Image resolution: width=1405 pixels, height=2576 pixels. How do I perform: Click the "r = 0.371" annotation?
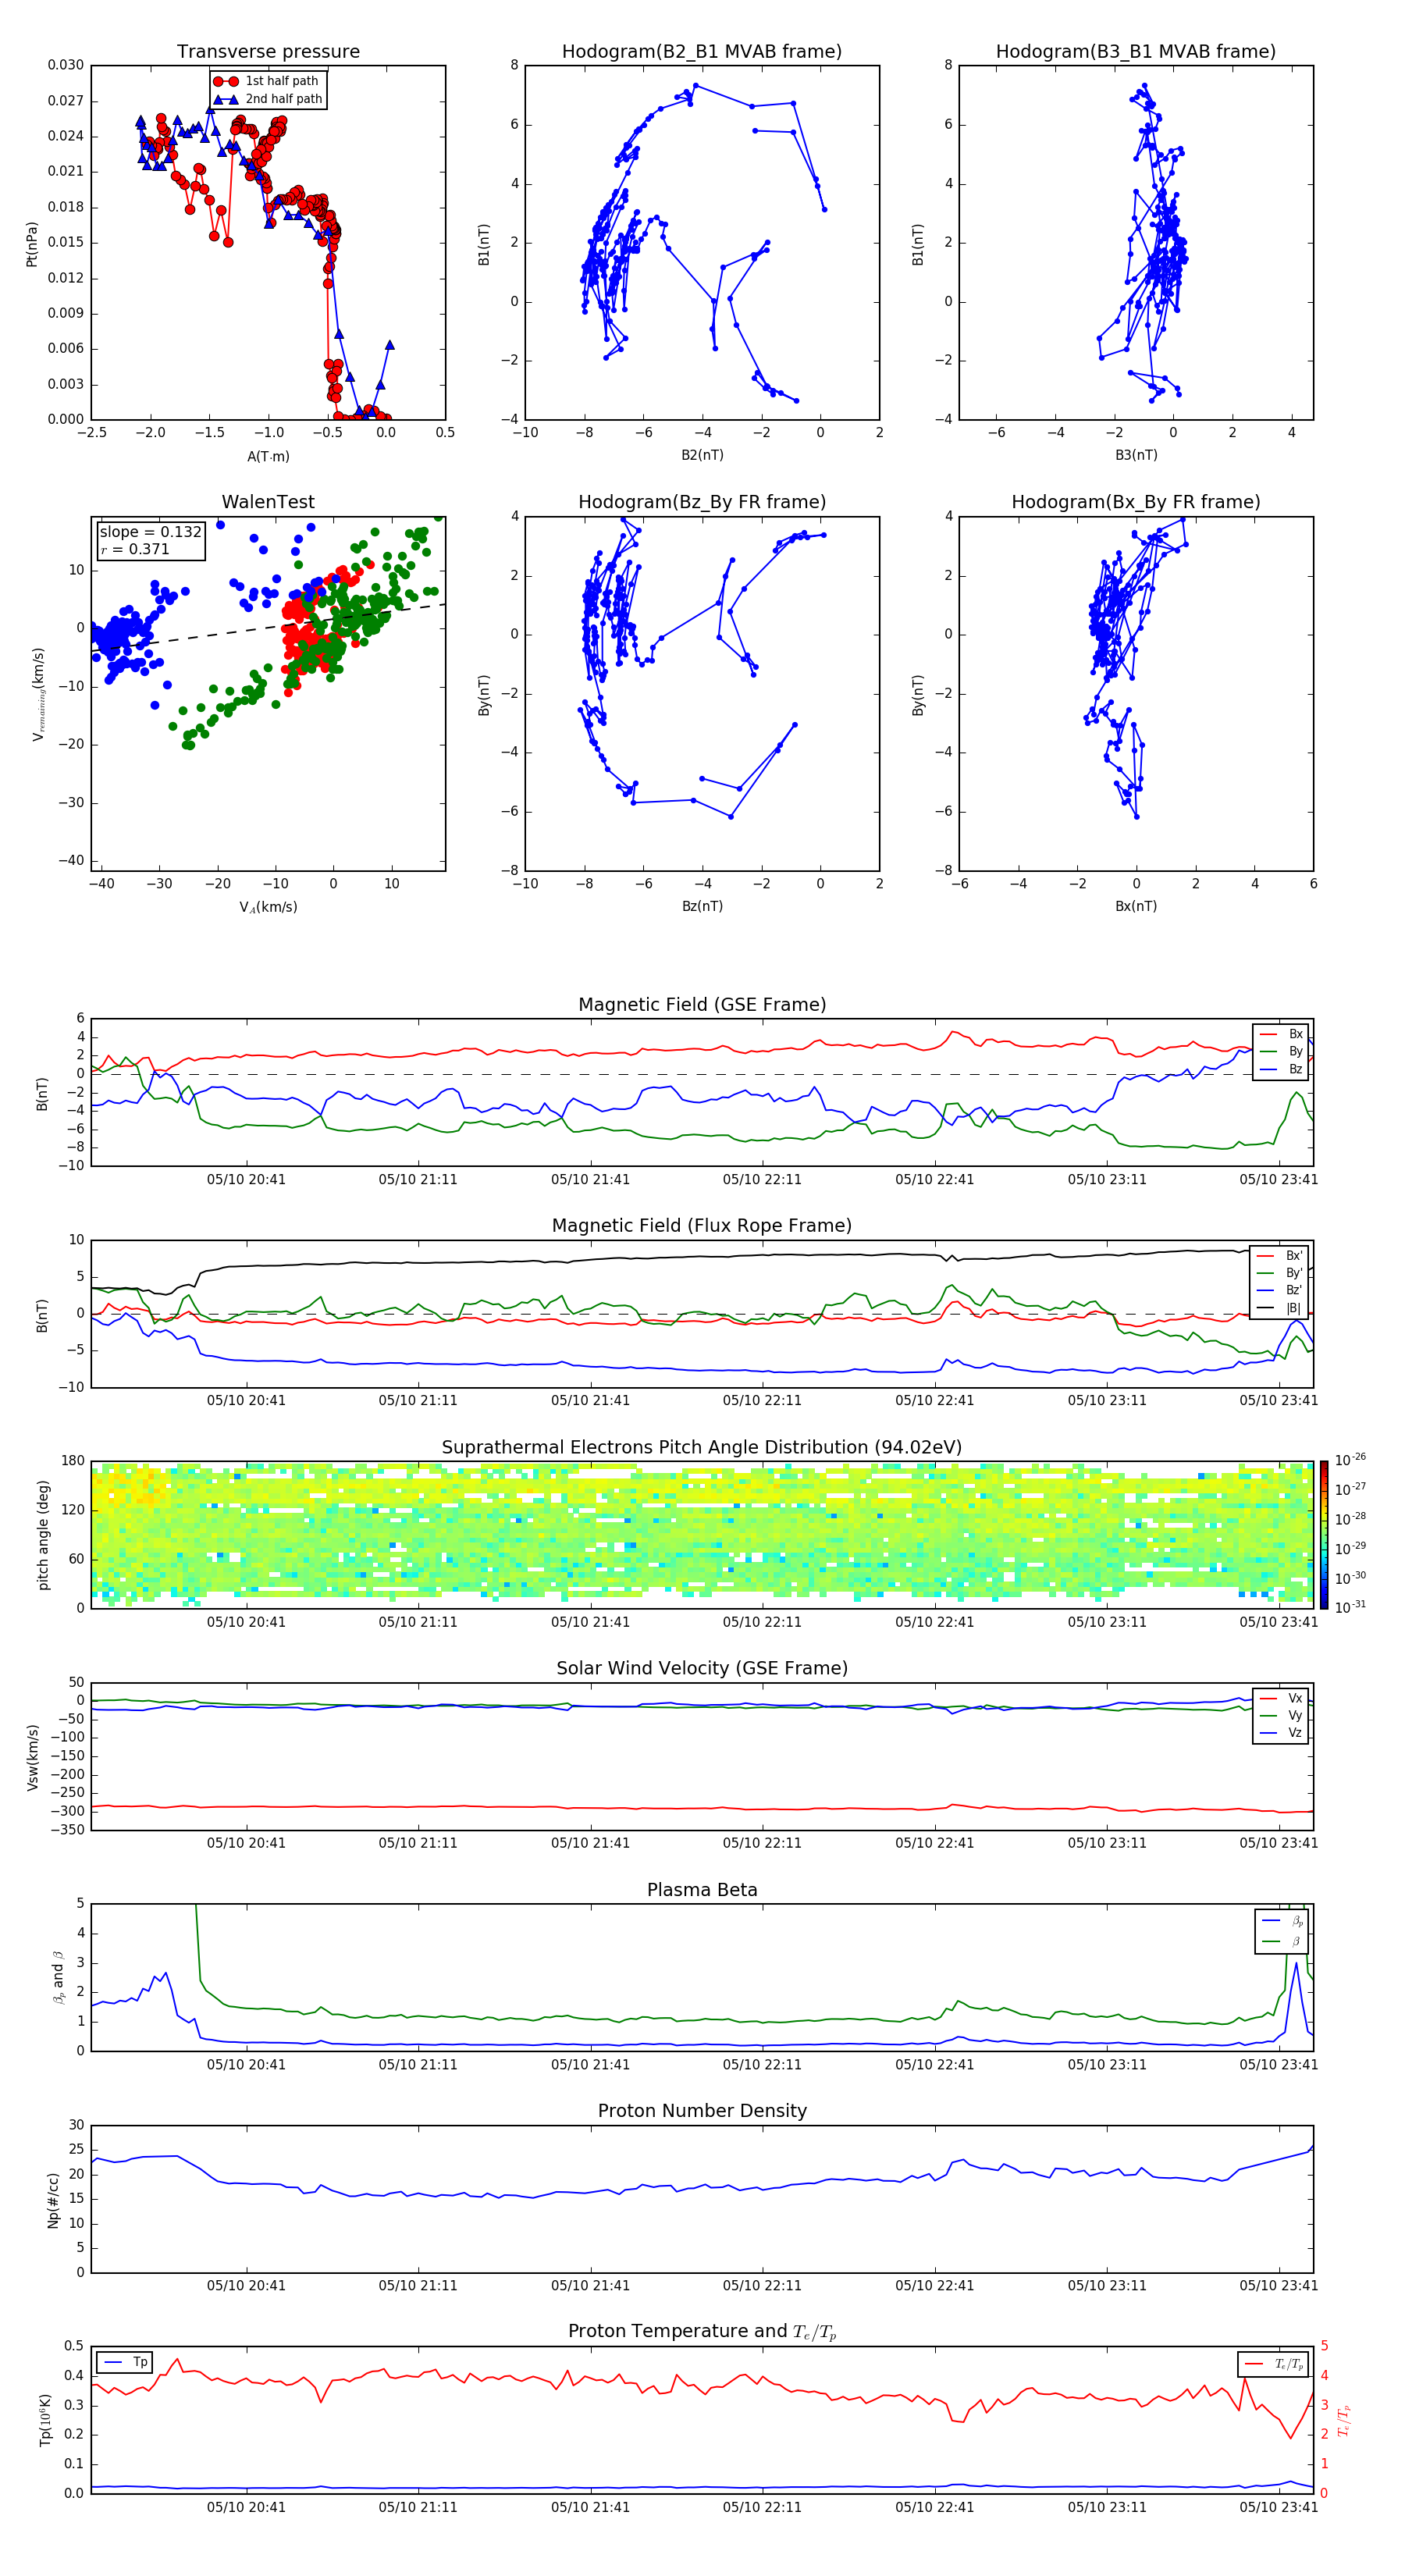(135, 550)
